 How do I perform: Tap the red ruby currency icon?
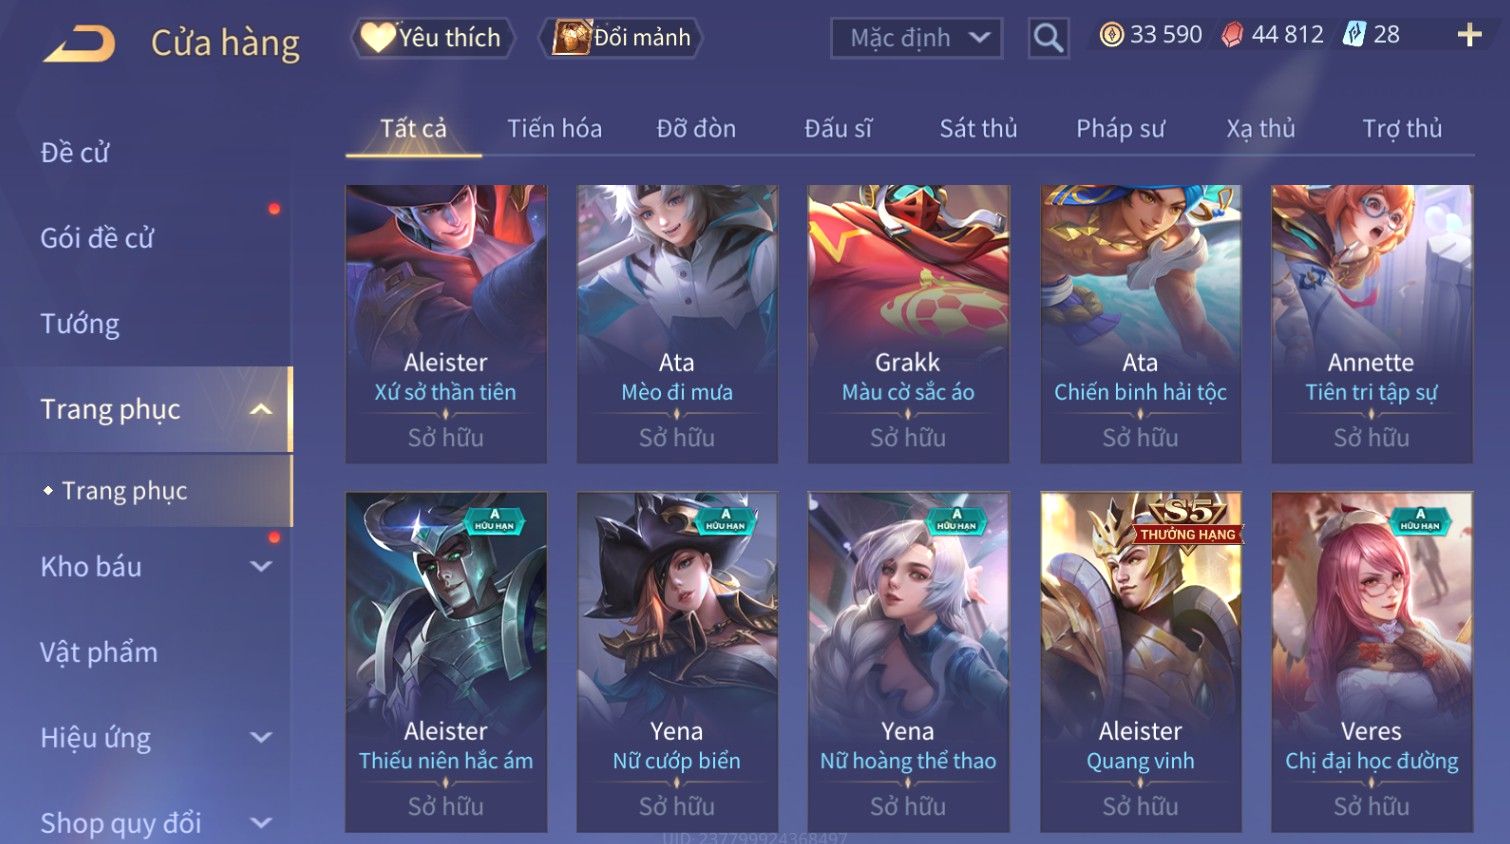tap(1232, 35)
